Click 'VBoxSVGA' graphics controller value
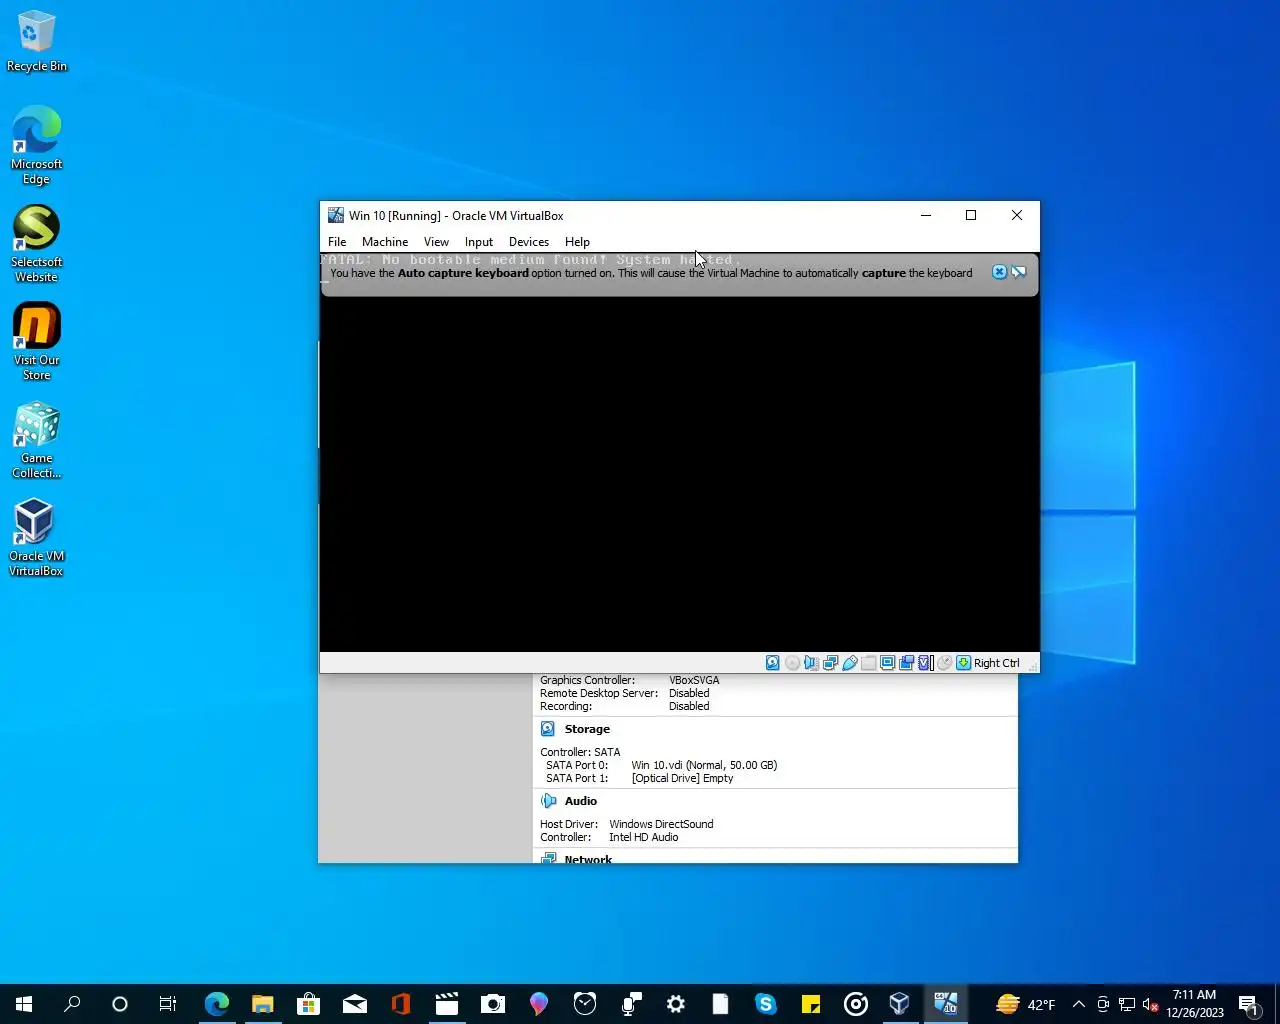 point(694,680)
